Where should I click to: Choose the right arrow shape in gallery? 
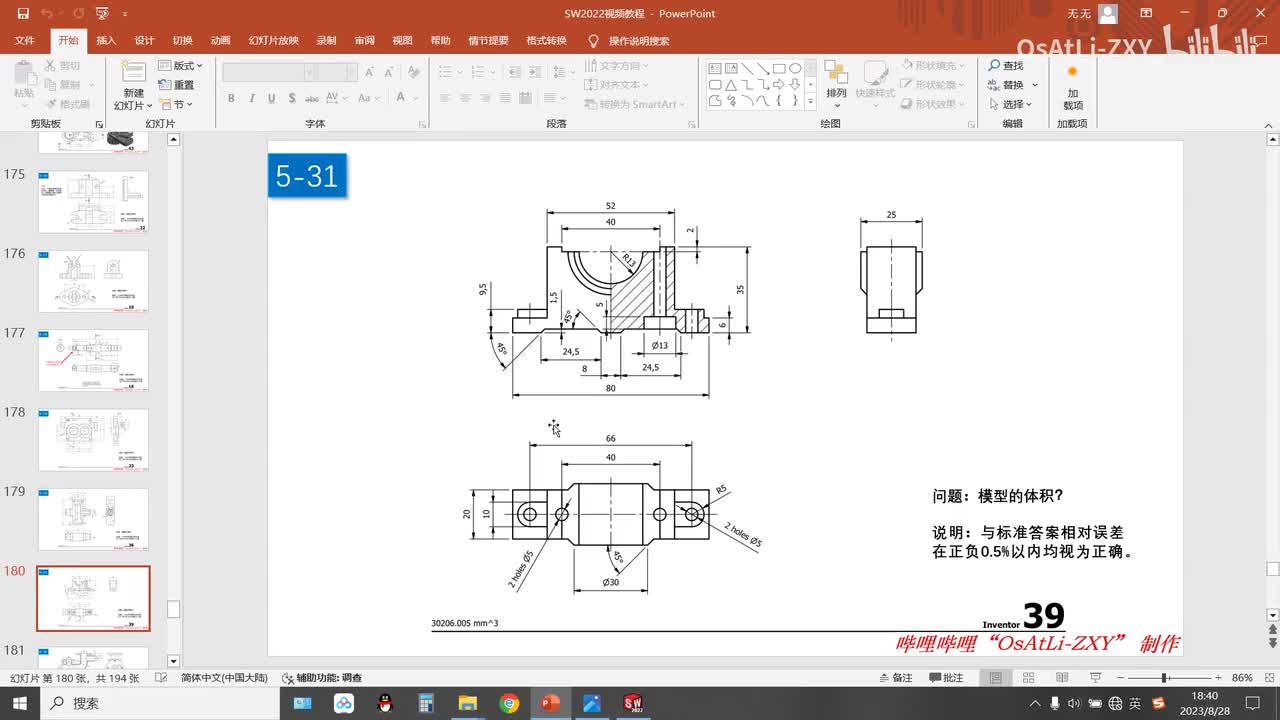(x=779, y=85)
